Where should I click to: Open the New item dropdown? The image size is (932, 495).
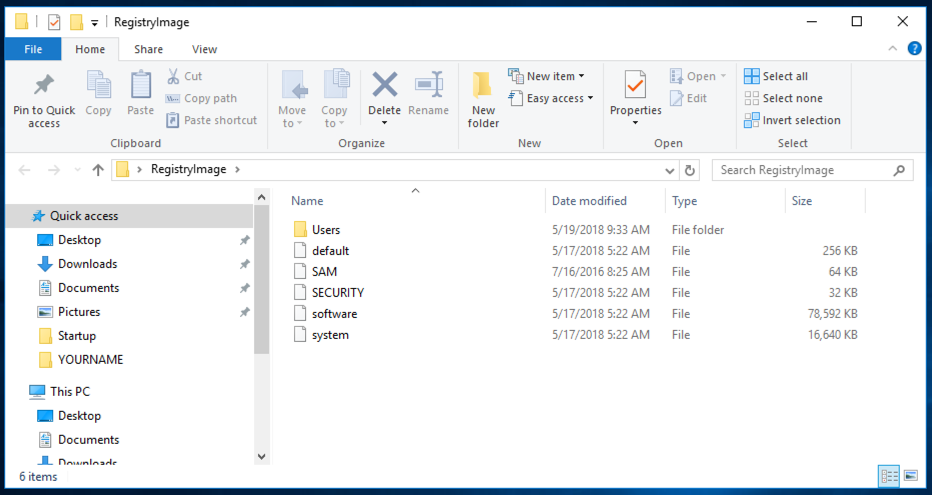[546, 76]
